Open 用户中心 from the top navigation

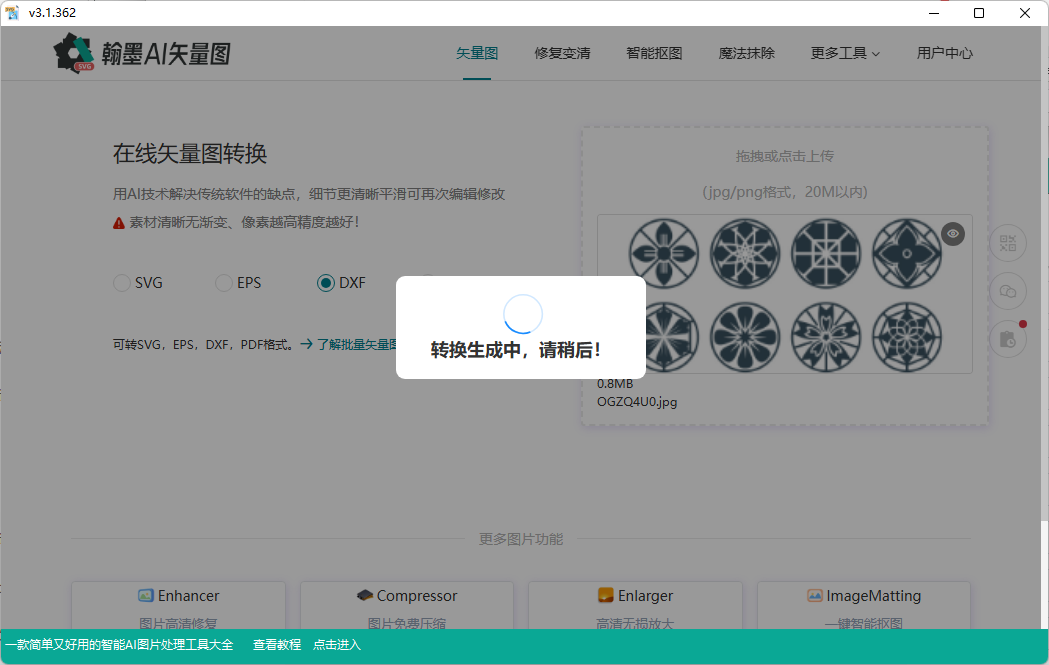coord(944,54)
